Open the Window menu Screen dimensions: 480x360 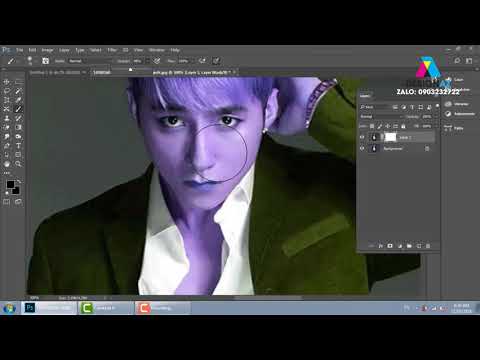pyautogui.click(x=156, y=50)
